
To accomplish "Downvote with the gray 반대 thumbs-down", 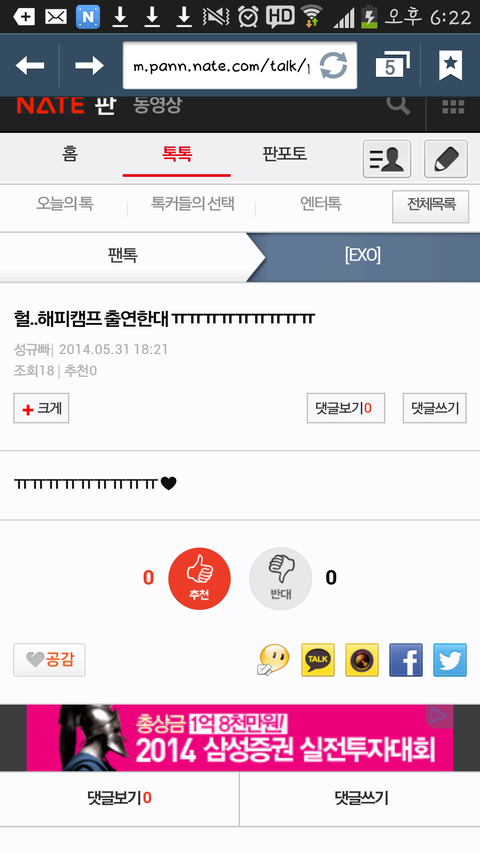I will 280,578.
